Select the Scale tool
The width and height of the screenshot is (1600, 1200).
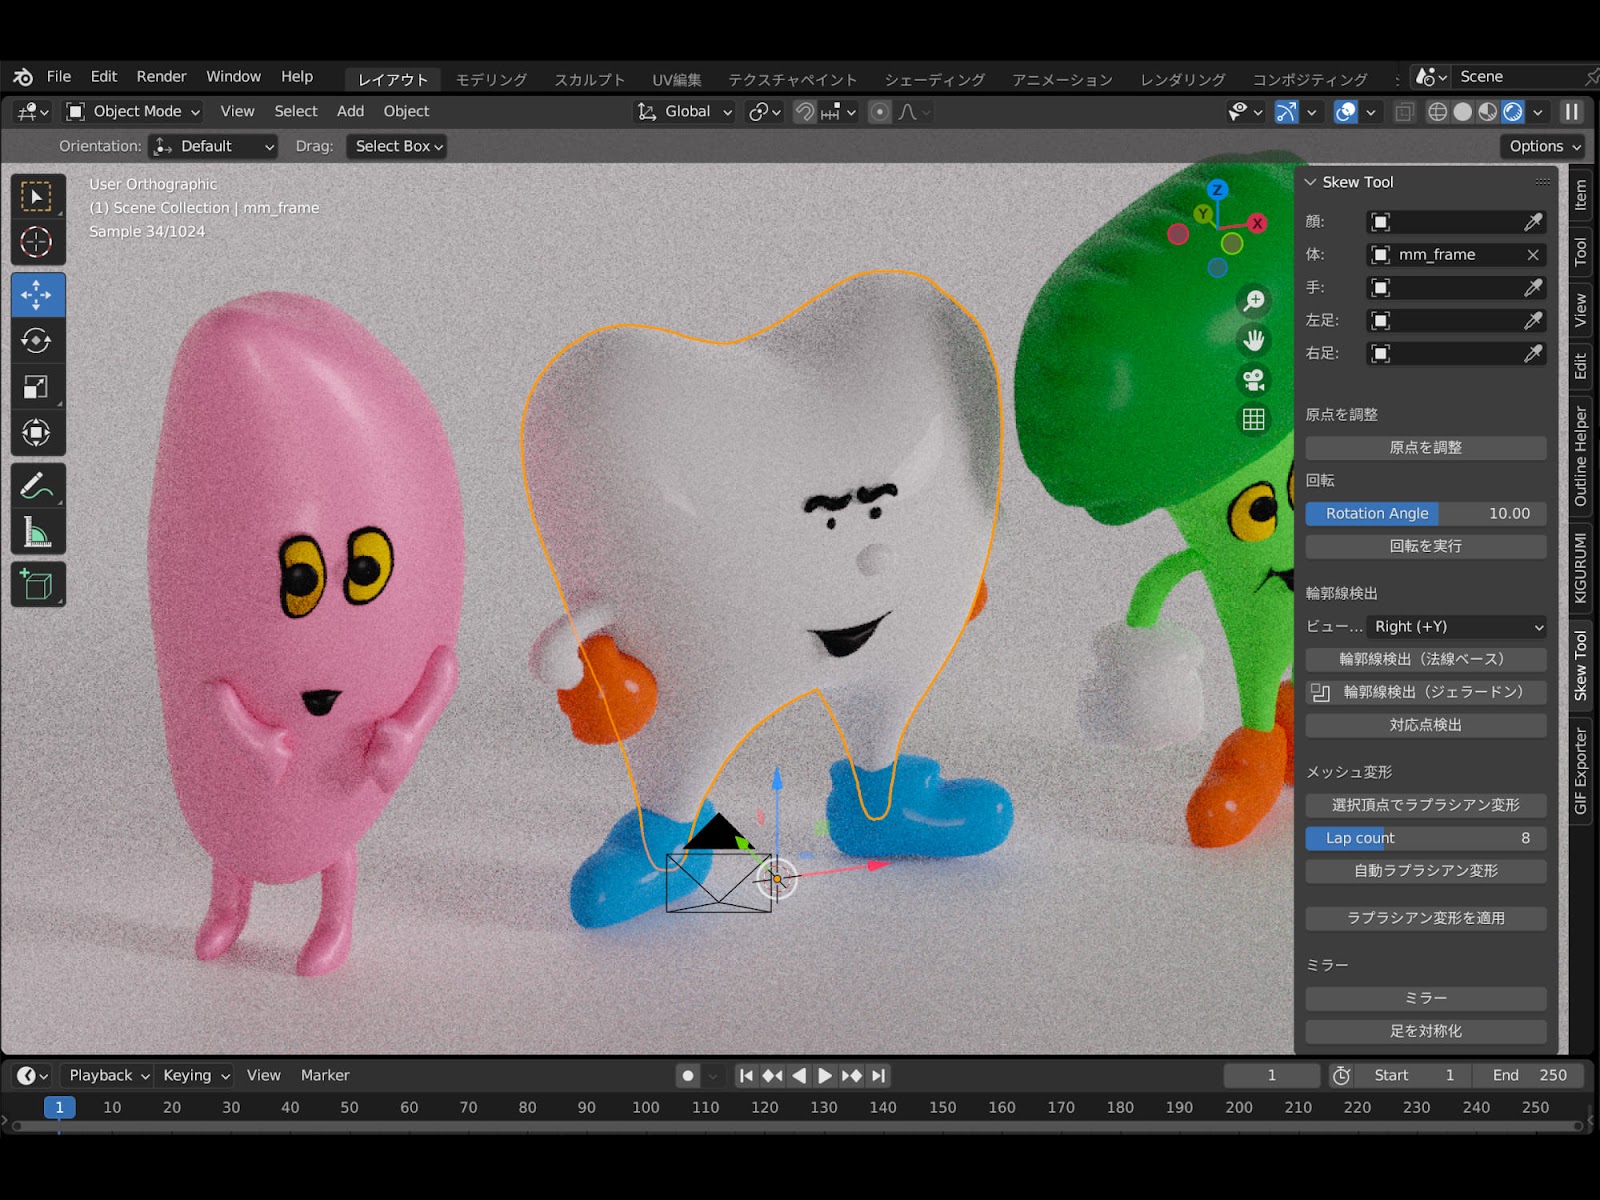[x=38, y=386]
